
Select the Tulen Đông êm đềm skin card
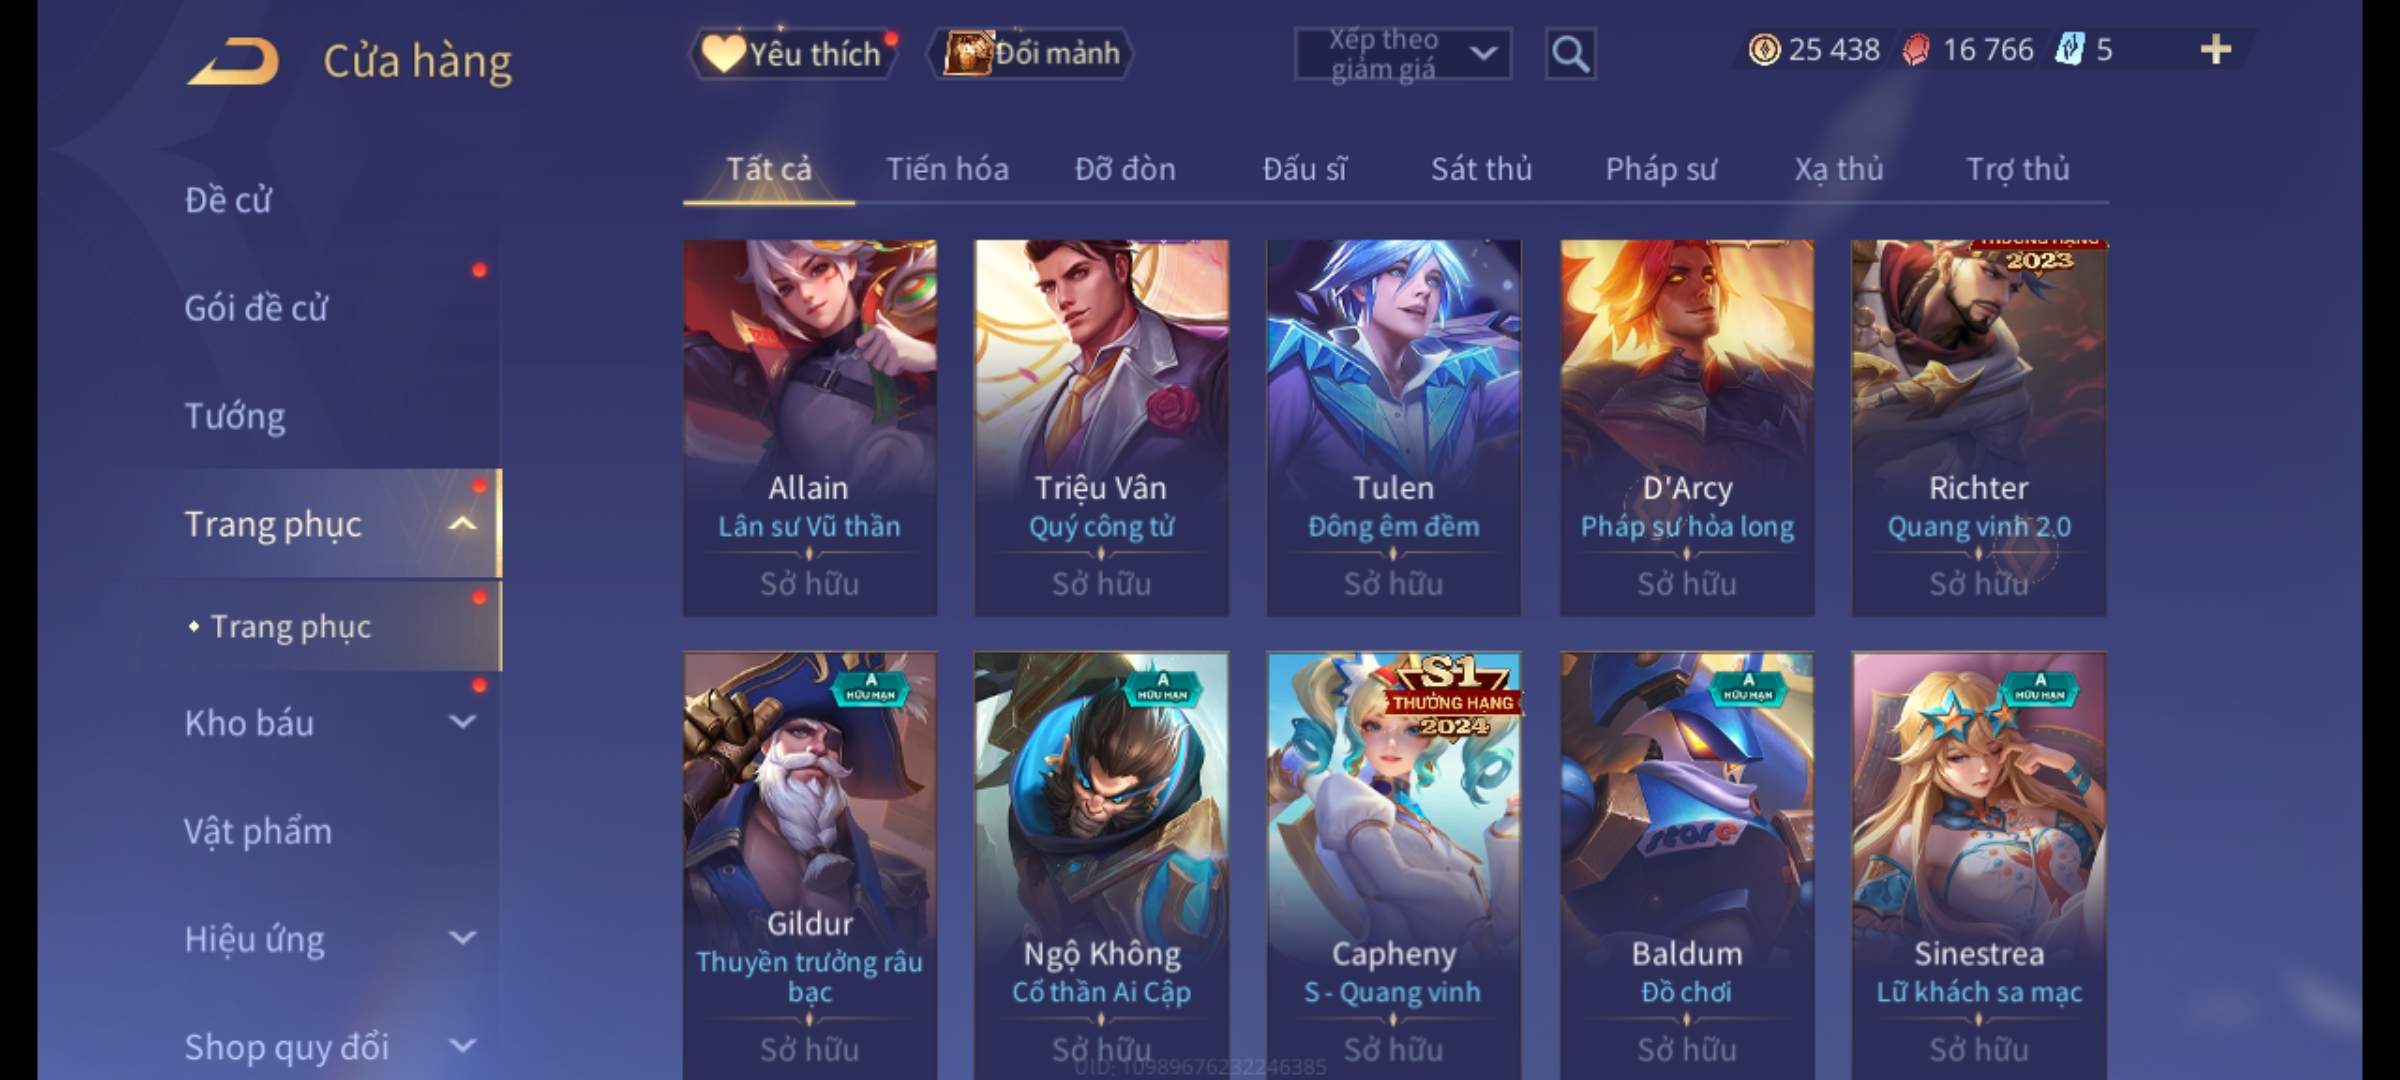[x=1393, y=427]
